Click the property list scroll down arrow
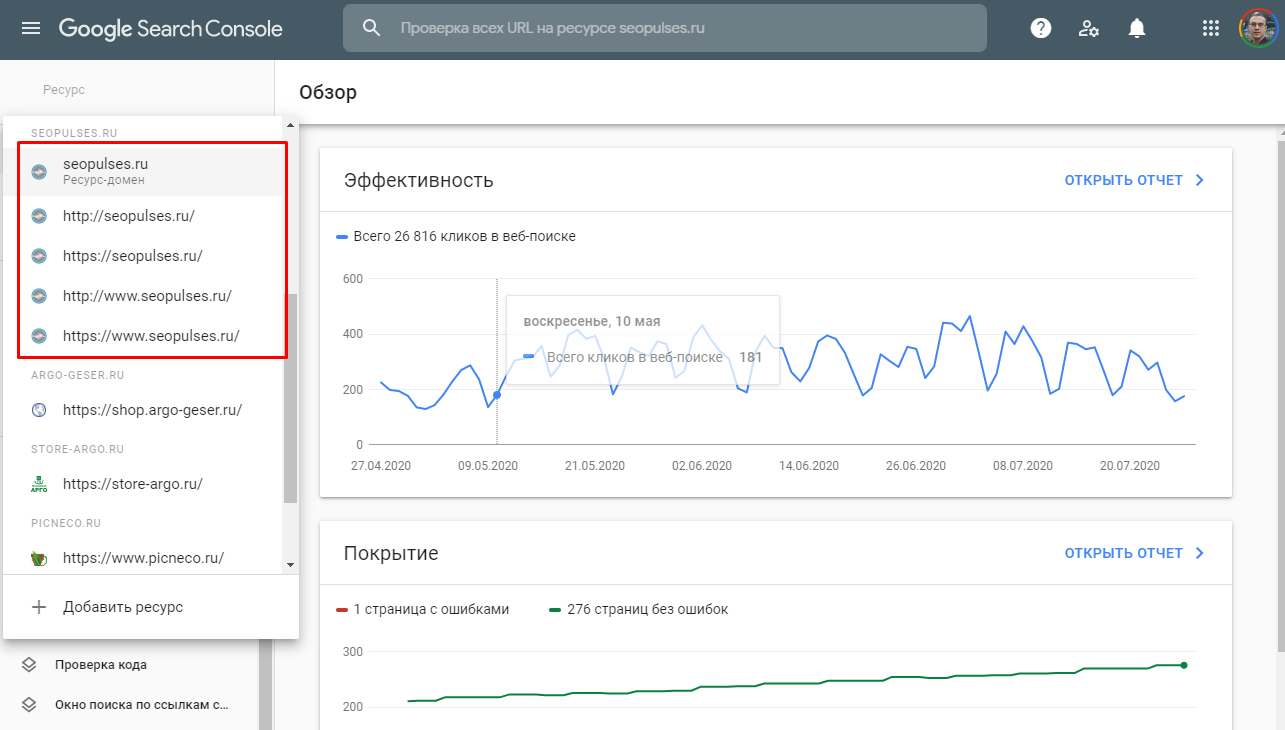The image size is (1285, 730). pyautogui.click(x=291, y=564)
